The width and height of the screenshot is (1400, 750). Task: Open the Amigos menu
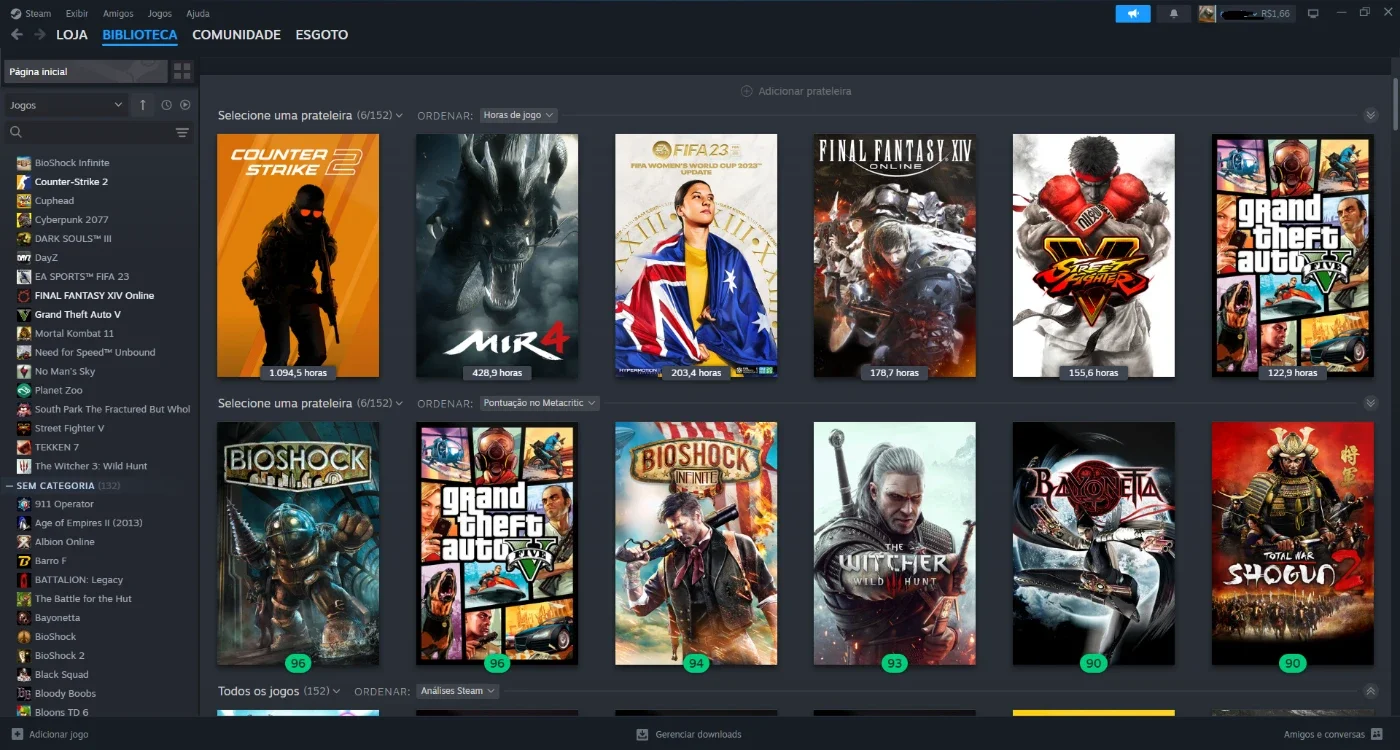click(x=118, y=13)
